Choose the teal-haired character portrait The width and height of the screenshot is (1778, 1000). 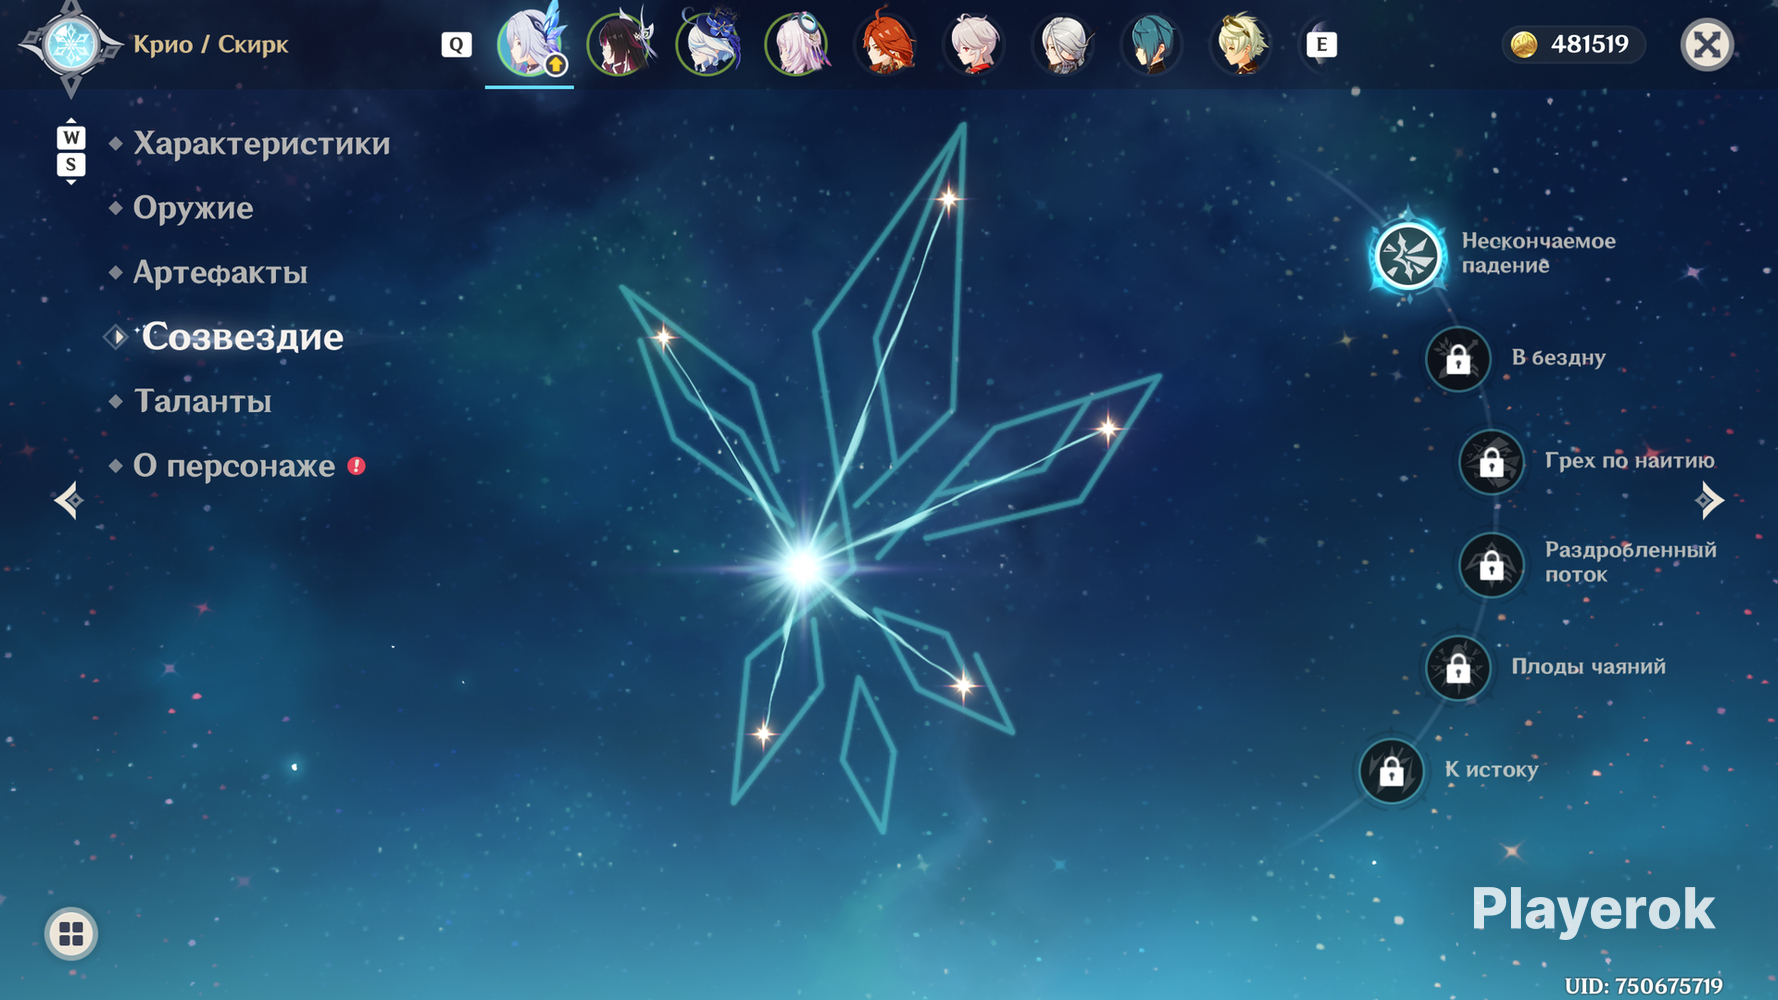(x=1152, y=44)
